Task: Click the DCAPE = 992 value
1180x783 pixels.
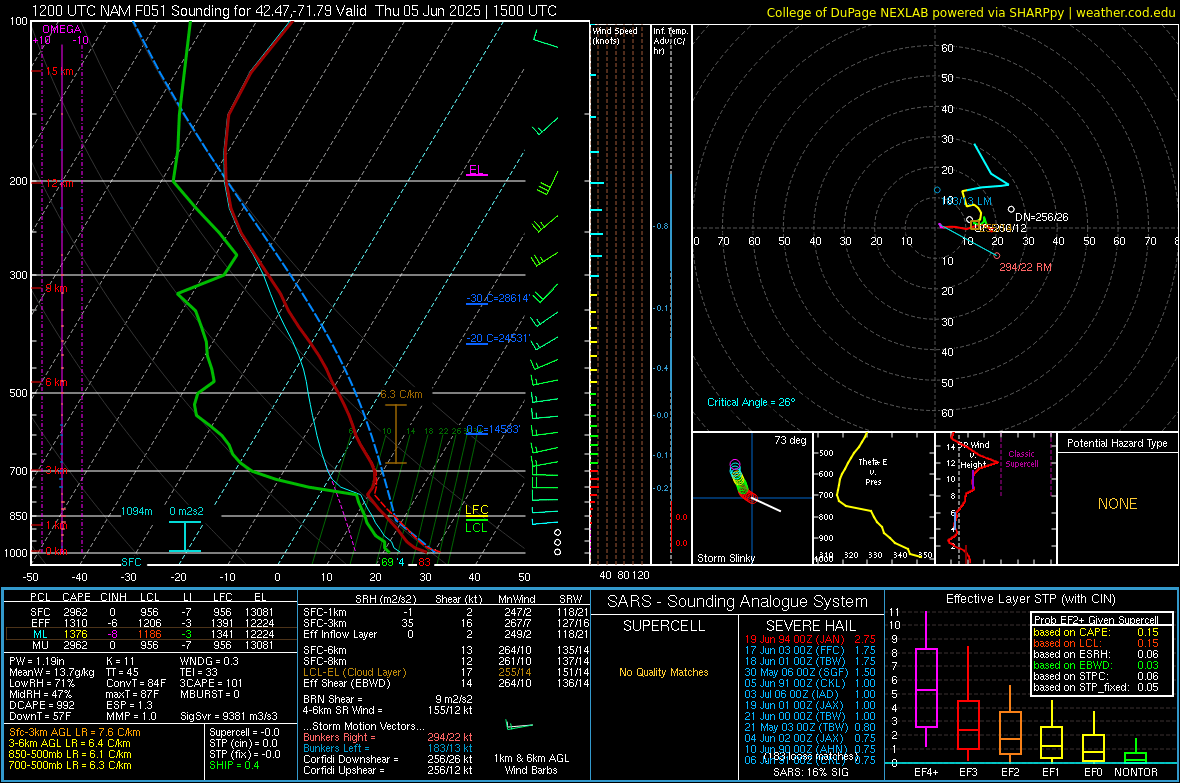Action: coord(42,705)
